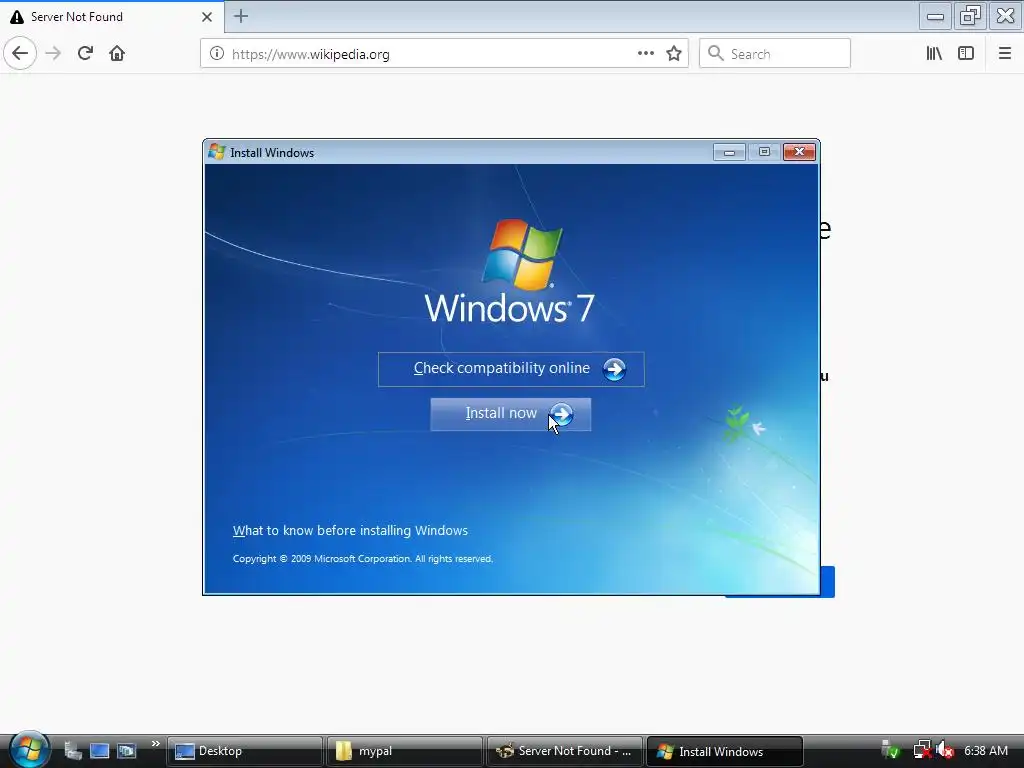Image resolution: width=1024 pixels, height=768 pixels.
Task: Click Show Desktop quick launch icon
Action: pyautogui.click(x=99, y=751)
